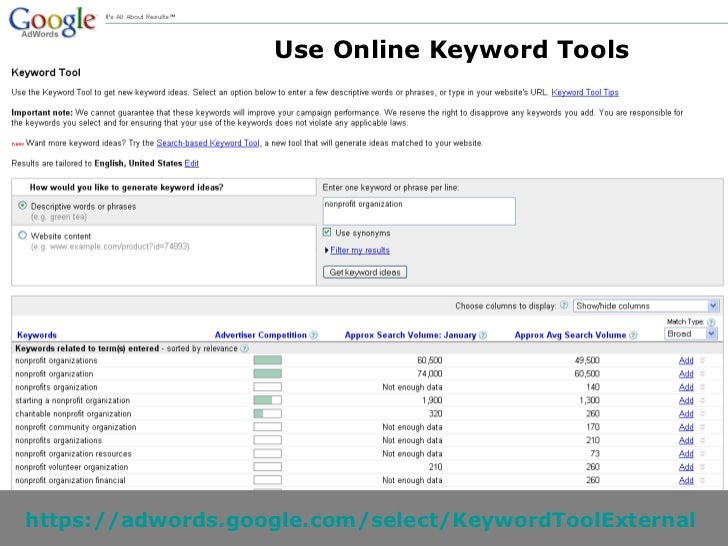
Task: Click the Keyword Tool heading
Action: pyautogui.click(x=46, y=72)
